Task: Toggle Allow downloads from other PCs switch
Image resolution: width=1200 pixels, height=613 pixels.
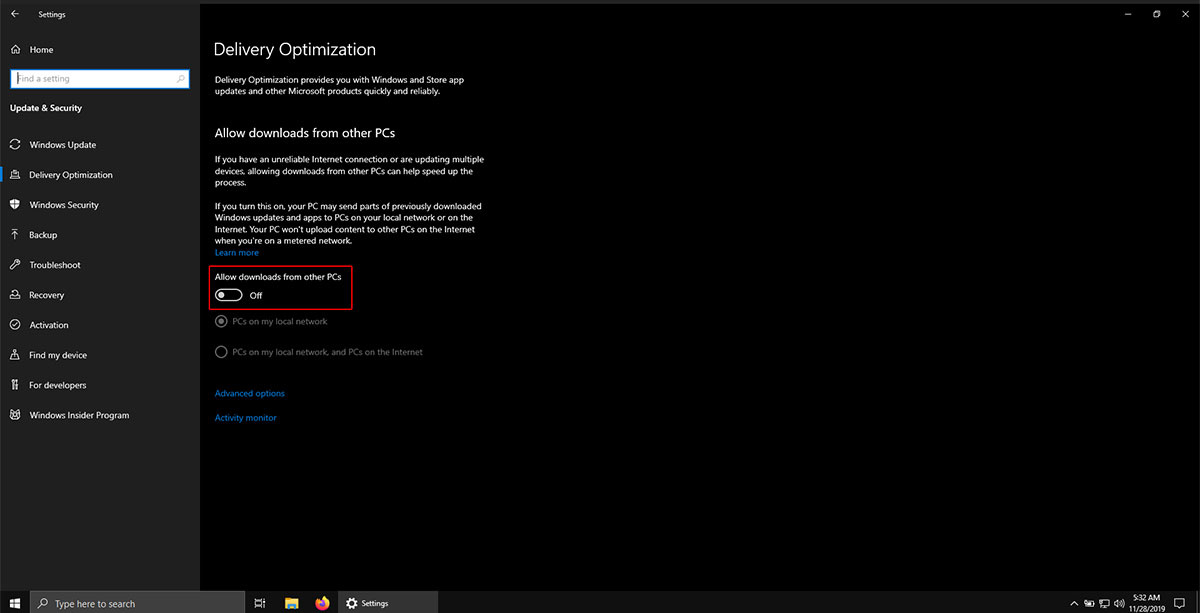Action: pyautogui.click(x=229, y=295)
